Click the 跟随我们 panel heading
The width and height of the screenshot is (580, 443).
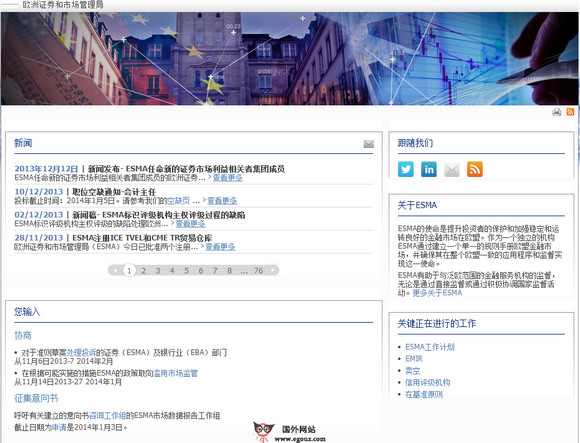[x=415, y=143]
